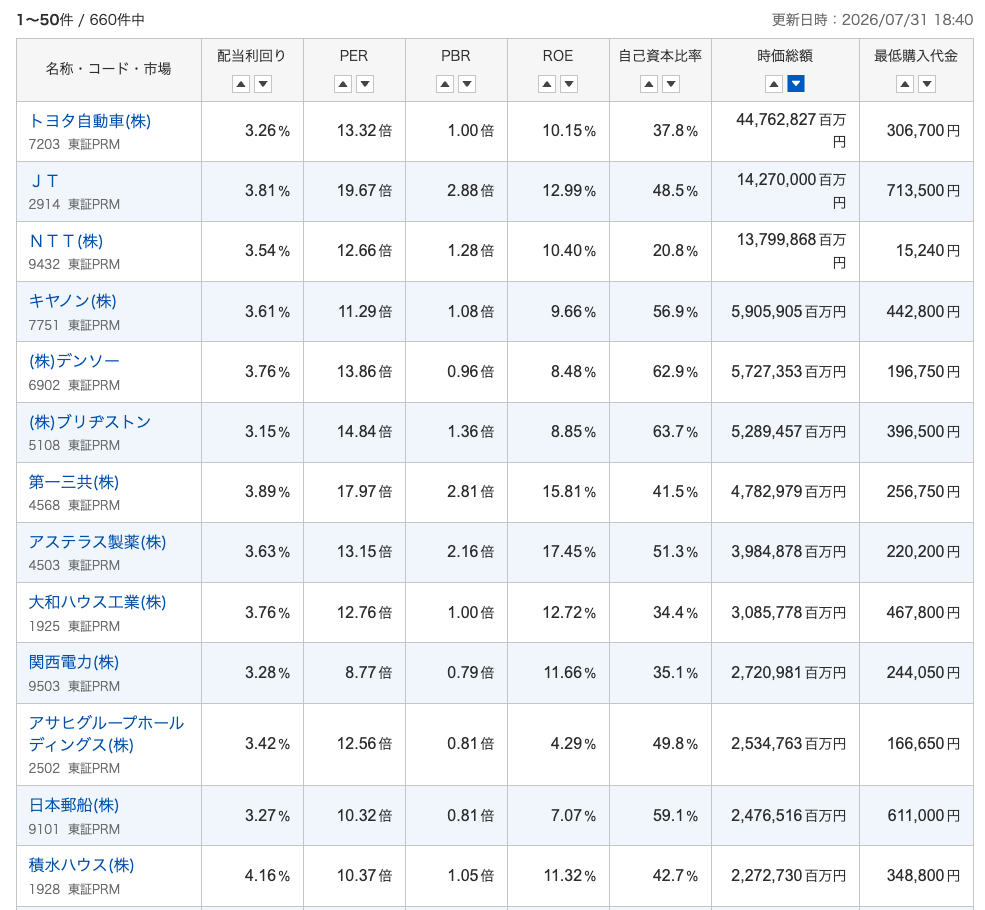
Task: Sort ROE column descending
Action: (x=569, y=84)
